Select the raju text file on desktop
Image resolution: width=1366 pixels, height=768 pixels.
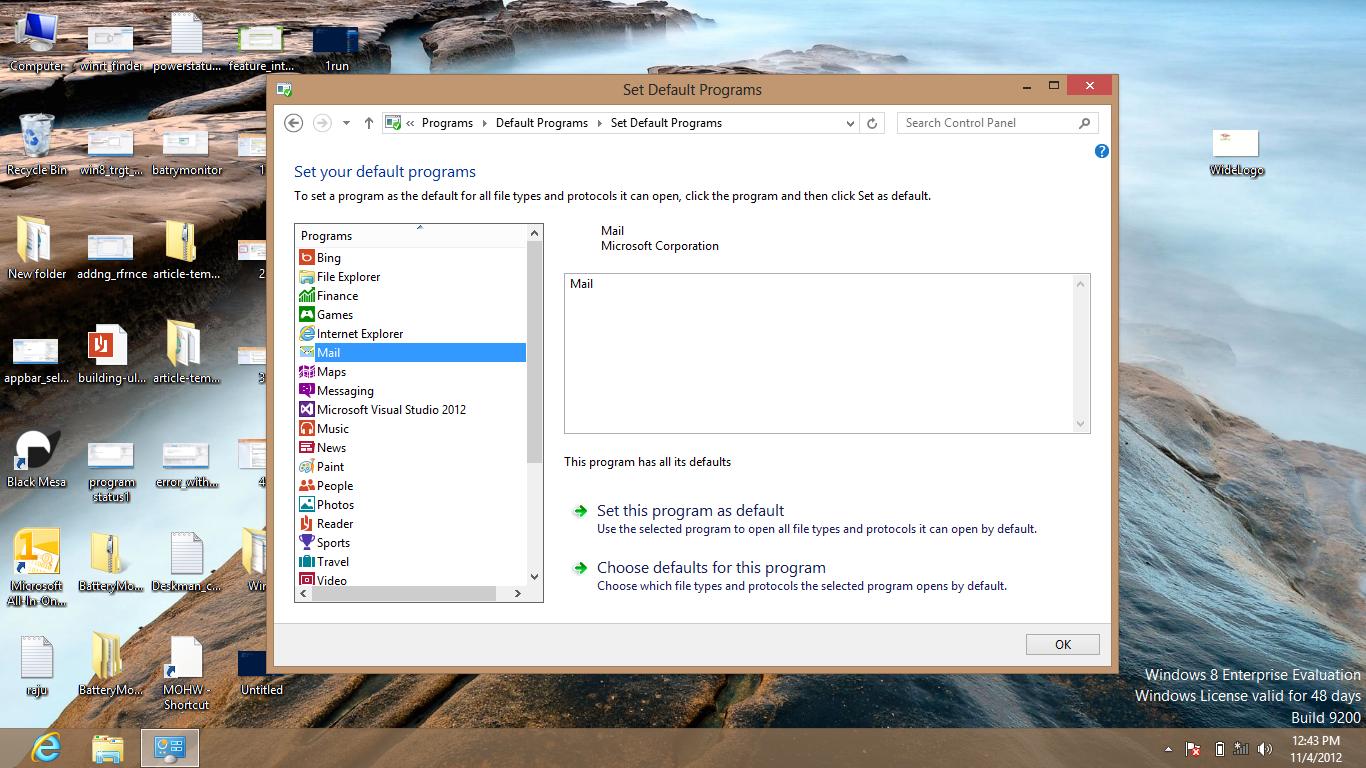37,666
